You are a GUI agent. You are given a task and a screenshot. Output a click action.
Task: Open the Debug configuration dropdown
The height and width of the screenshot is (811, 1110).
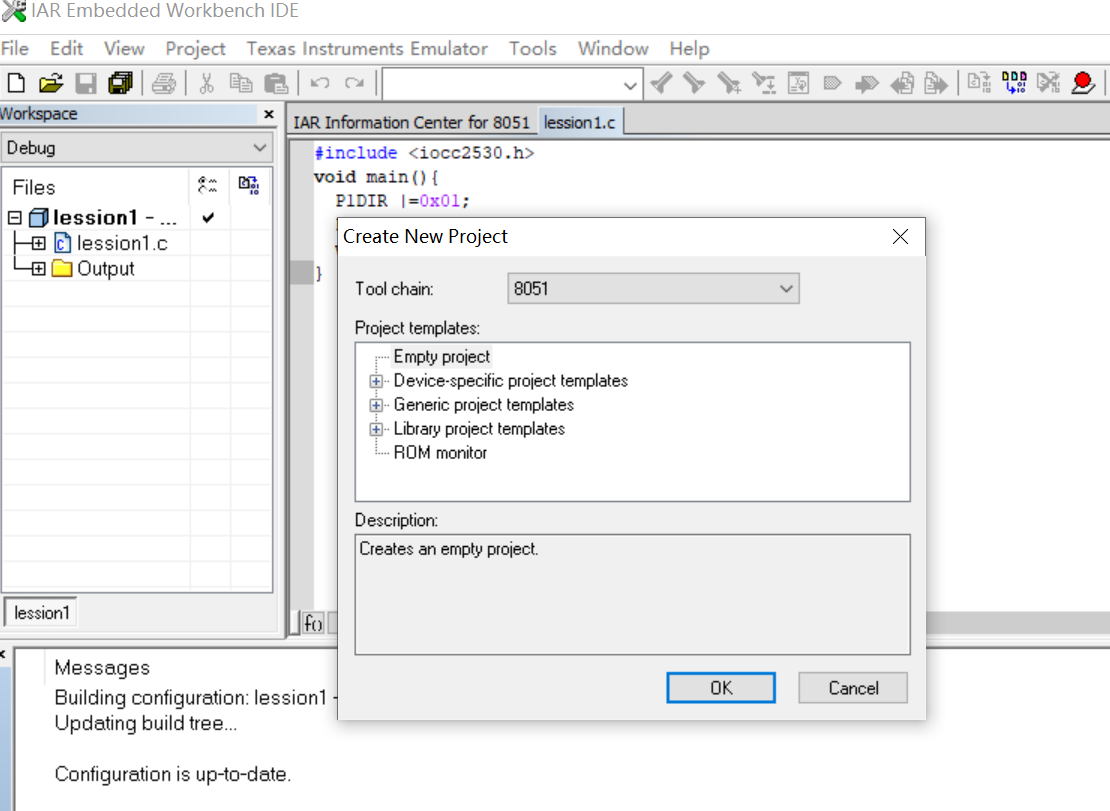136,148
